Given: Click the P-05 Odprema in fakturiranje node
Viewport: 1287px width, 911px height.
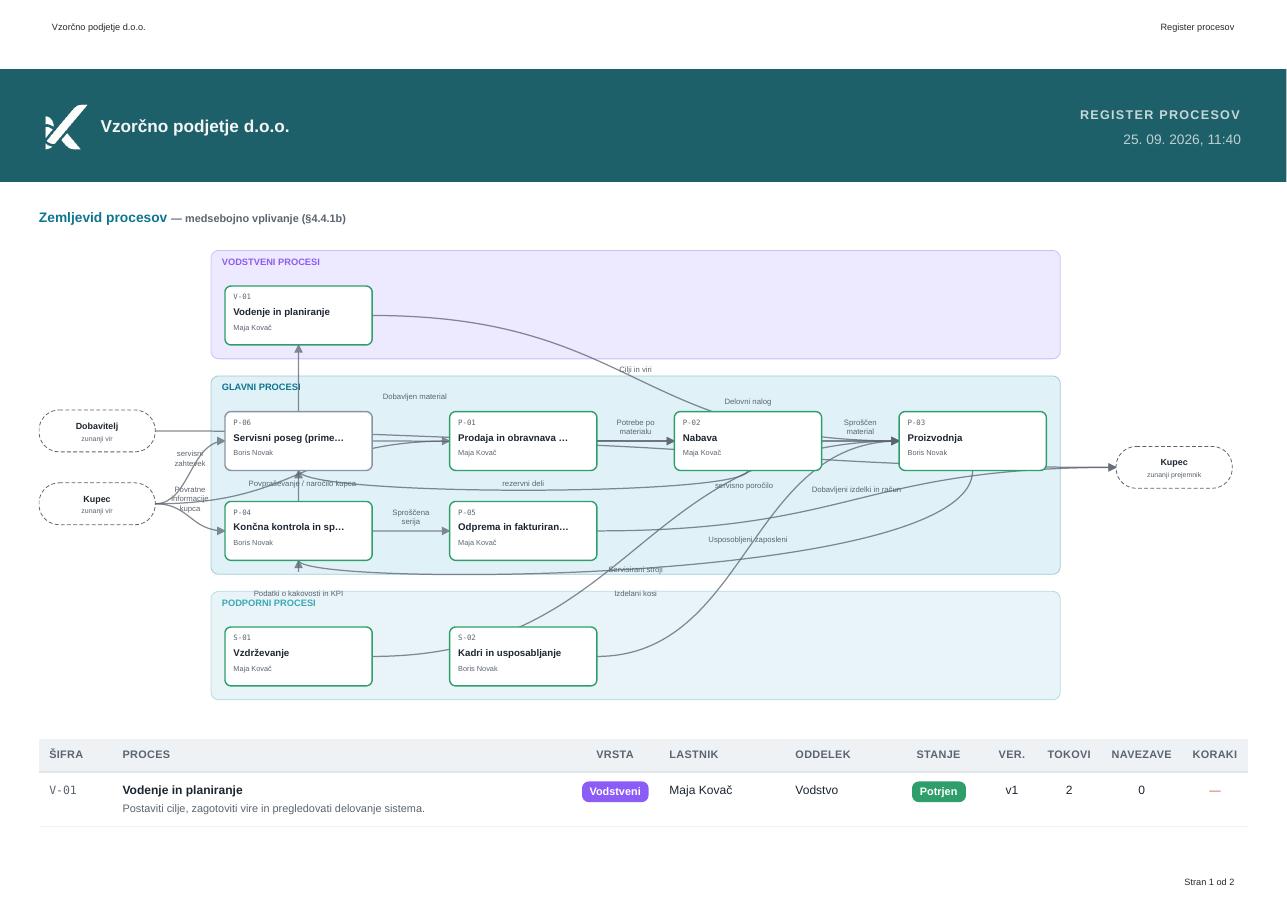Looking at the screenshot, I should point(523,531).
